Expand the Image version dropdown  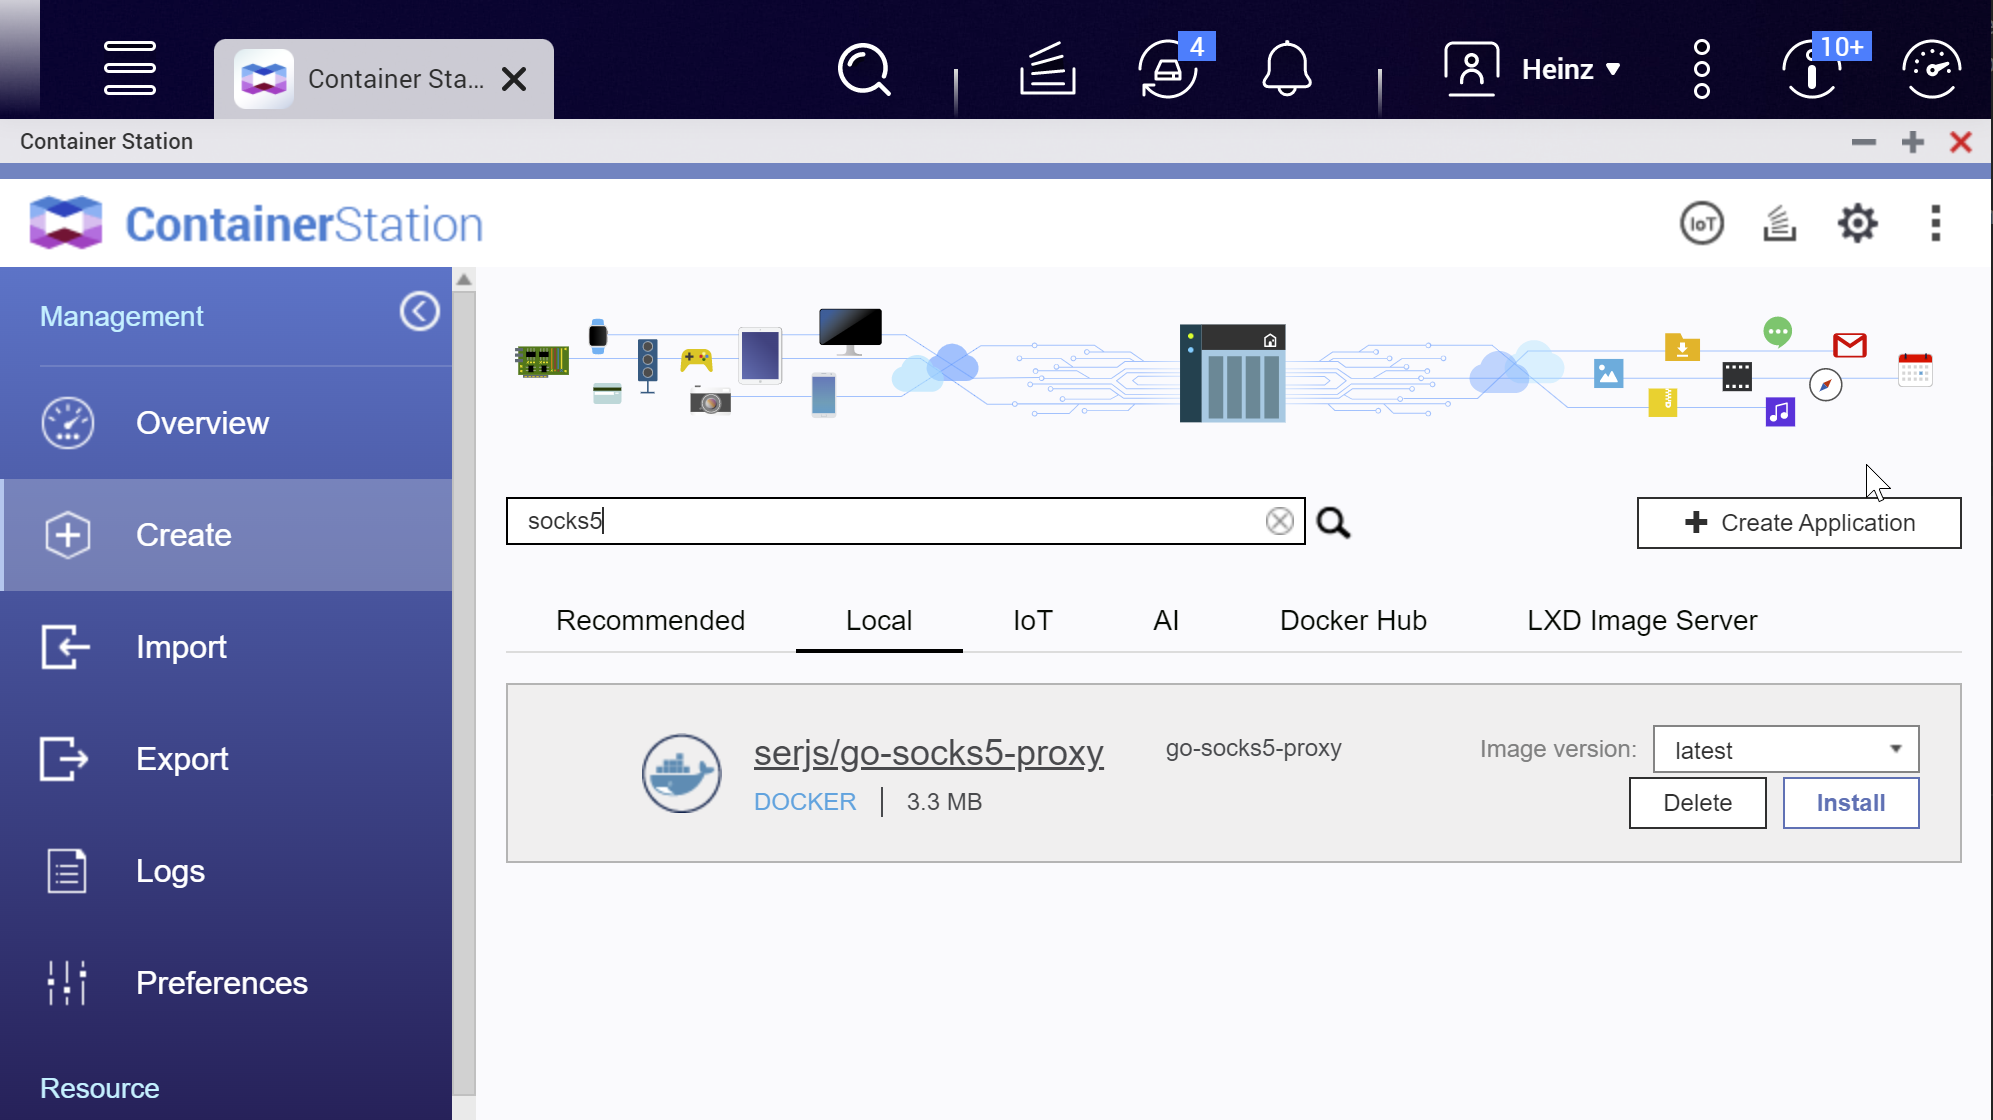1786,749
